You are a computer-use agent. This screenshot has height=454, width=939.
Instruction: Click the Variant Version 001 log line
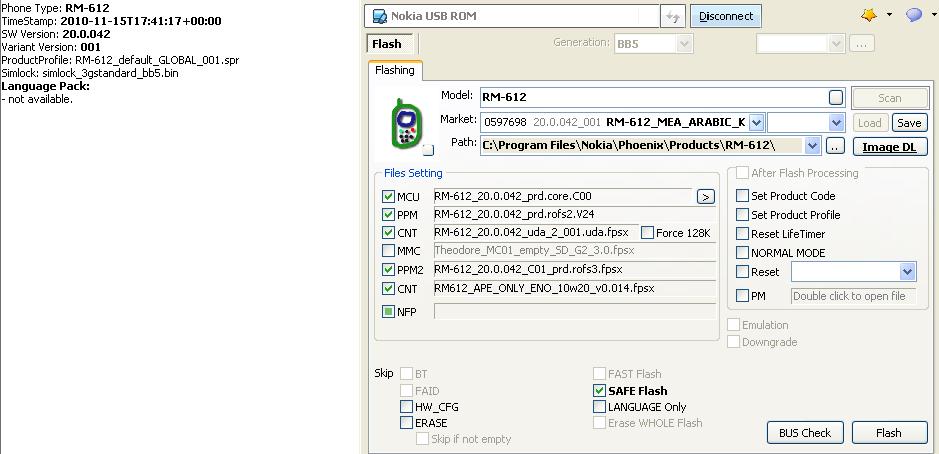click(x=51, y=47)
